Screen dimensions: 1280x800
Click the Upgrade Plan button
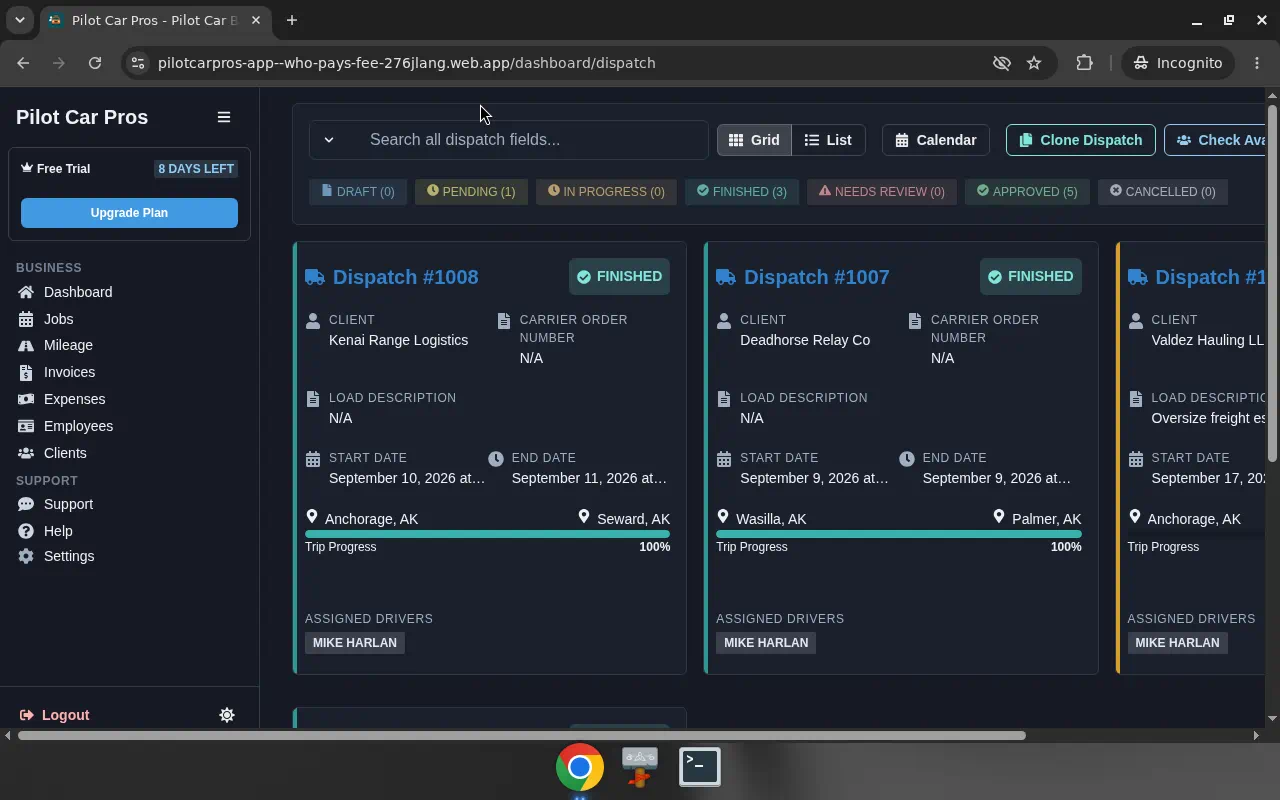129,213
